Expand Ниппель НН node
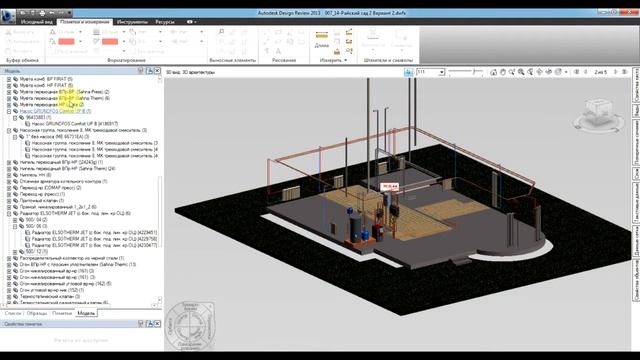 (9, 175)
